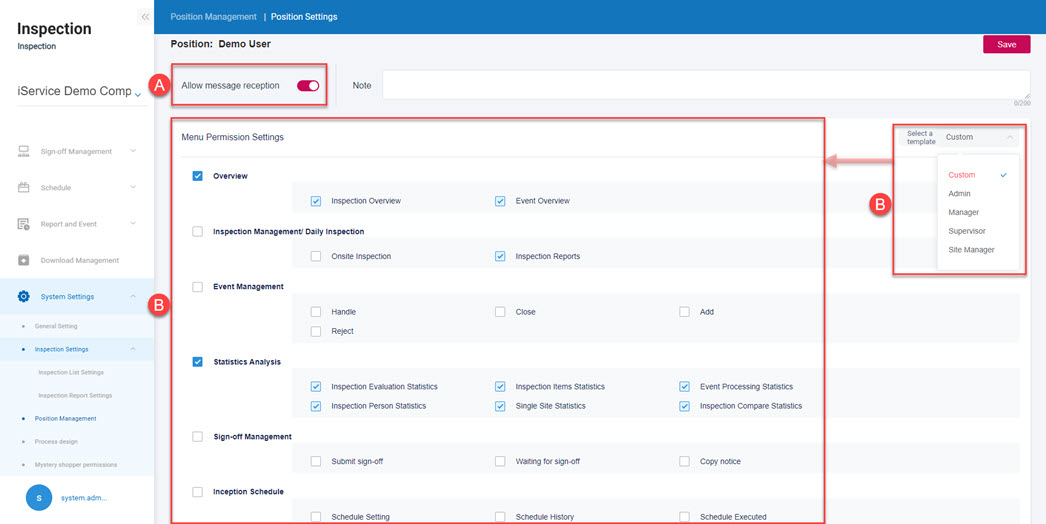Image resolution: width=1046 pixels, height=524 pixels.
Task: Uncheck the Inspection Reports checkbox
Action: point(500,256)
